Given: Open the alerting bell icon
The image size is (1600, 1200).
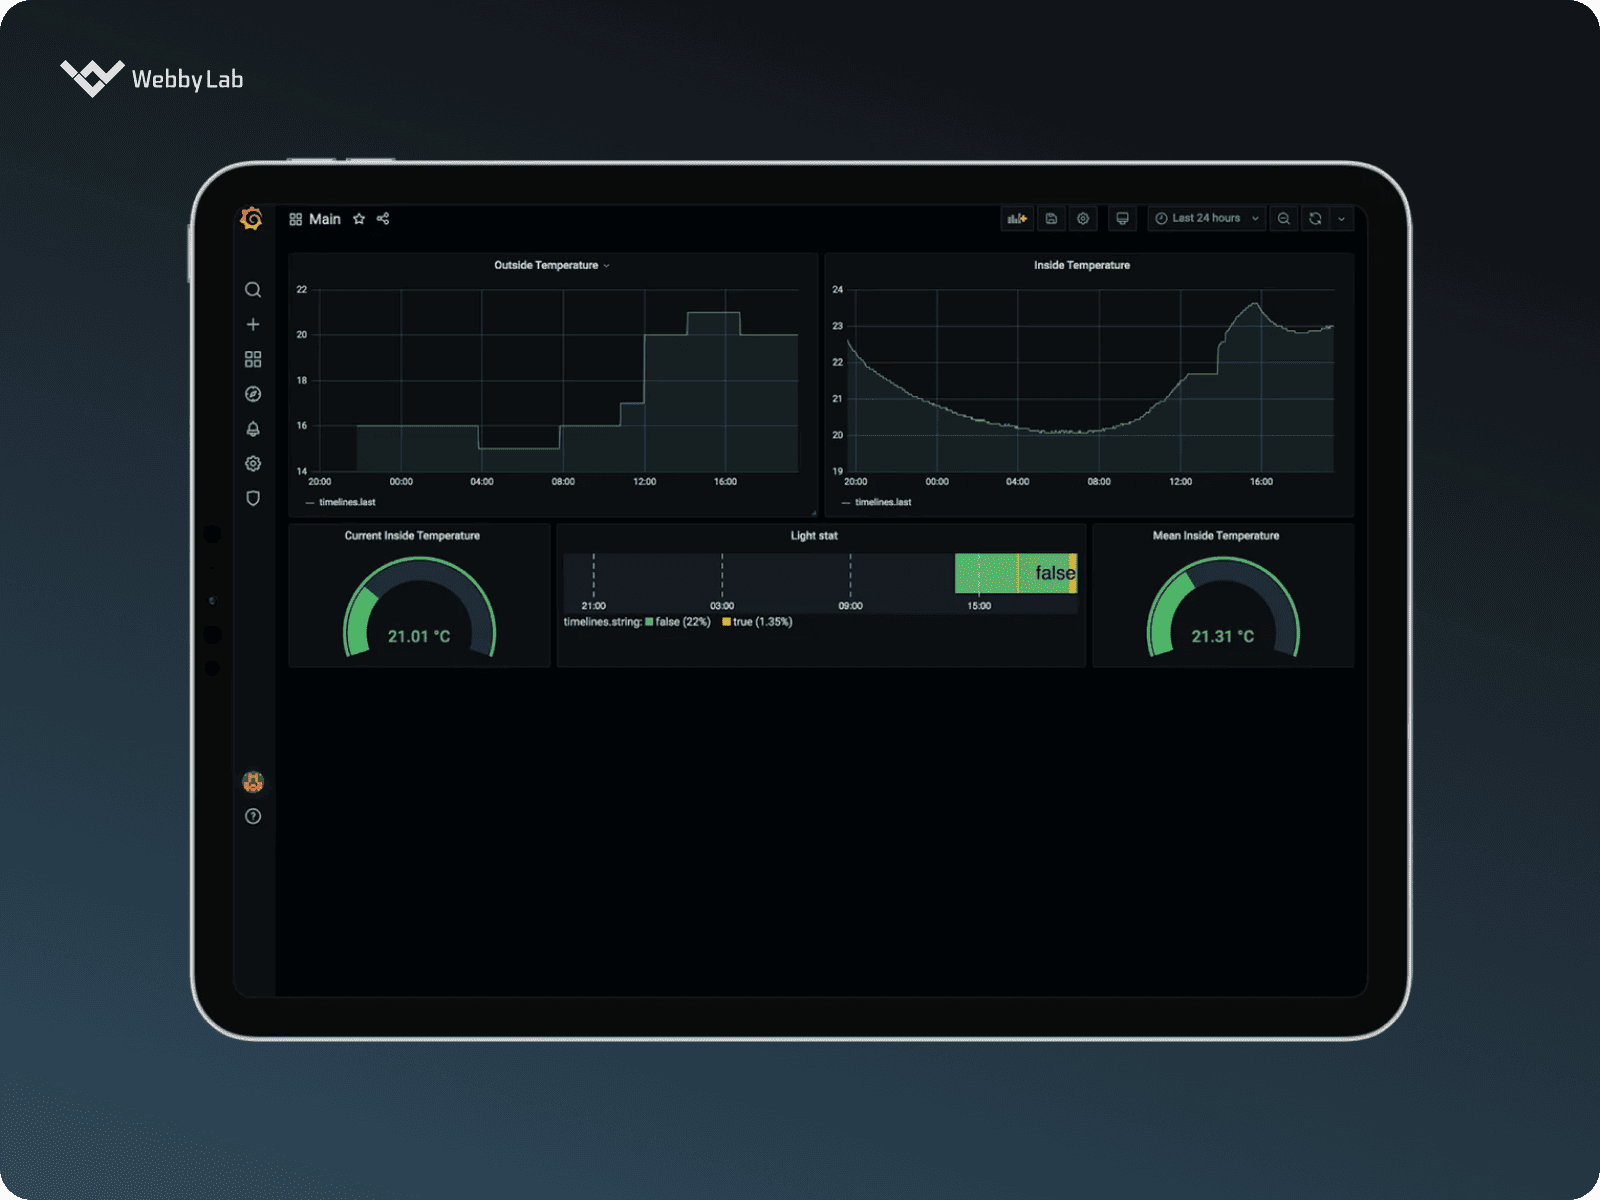Looking at the screenshot, I should pyautogui.click(x=253, y=429).
